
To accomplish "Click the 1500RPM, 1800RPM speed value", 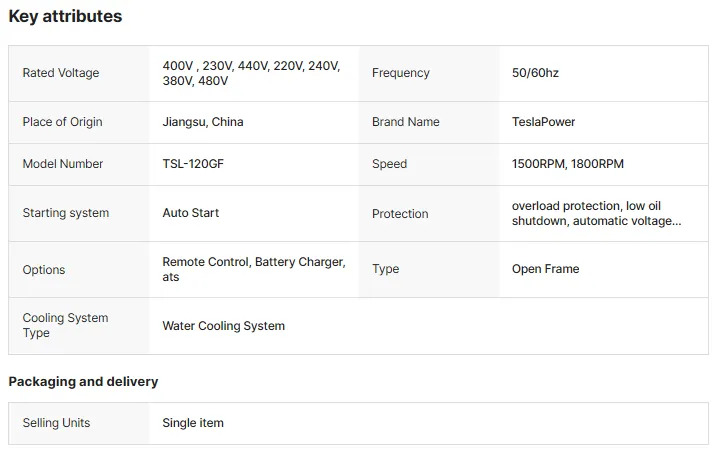I will (568, 164).
